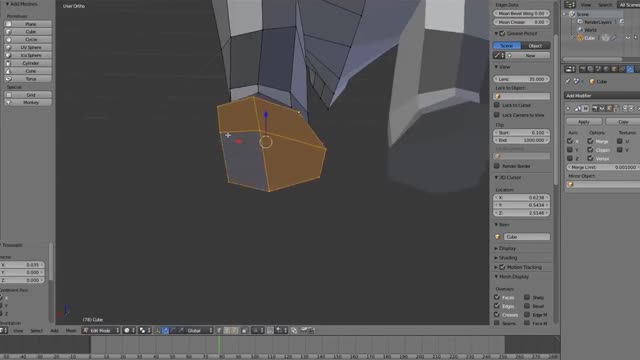Enable Lock Camera to View checkbox
Image resolution: width=640 pixels, height=360 pixels.
point(497,115)
